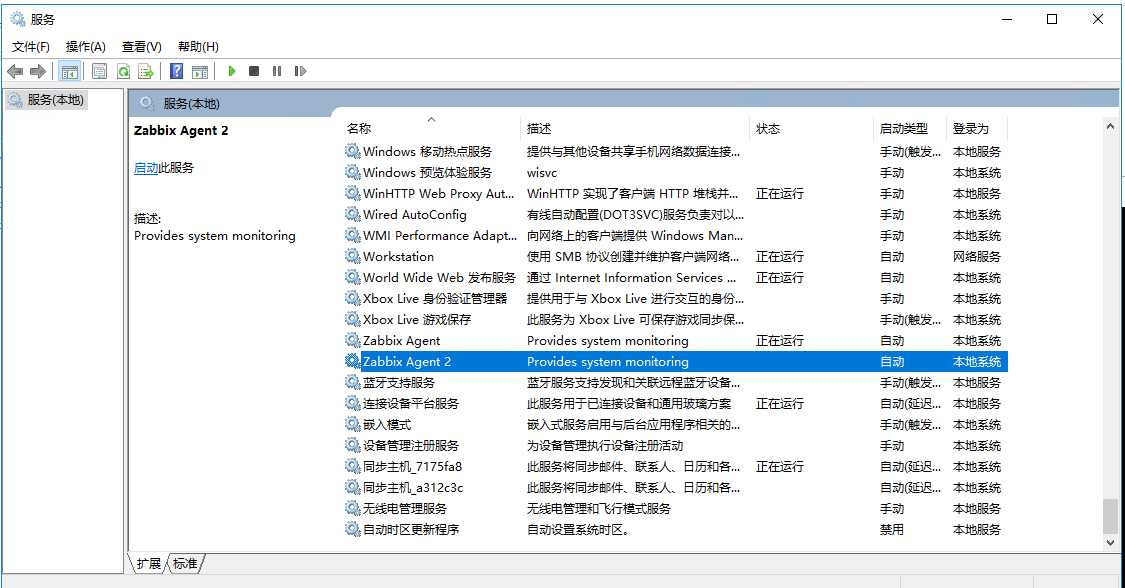Click 正在运行 status of Zabbix Agent

coord(780,341)
